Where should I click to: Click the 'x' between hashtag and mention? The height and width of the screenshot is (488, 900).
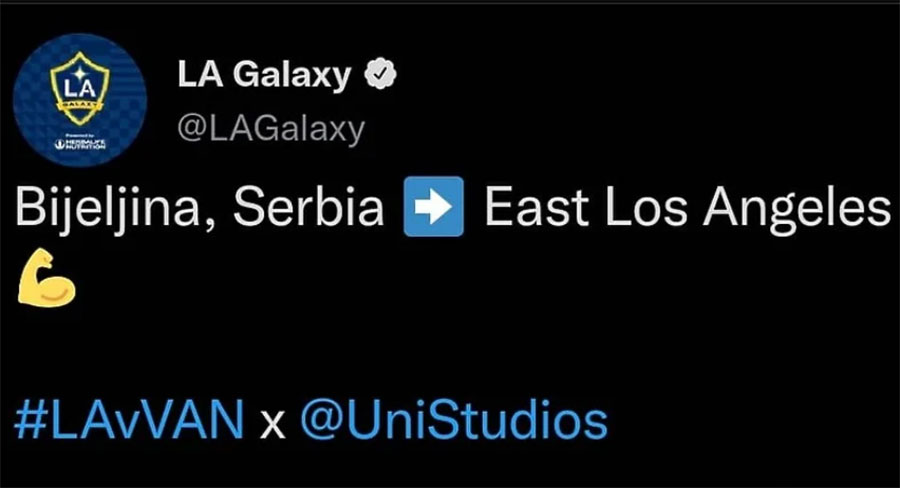pyautogui.click(x=273, y=427)
